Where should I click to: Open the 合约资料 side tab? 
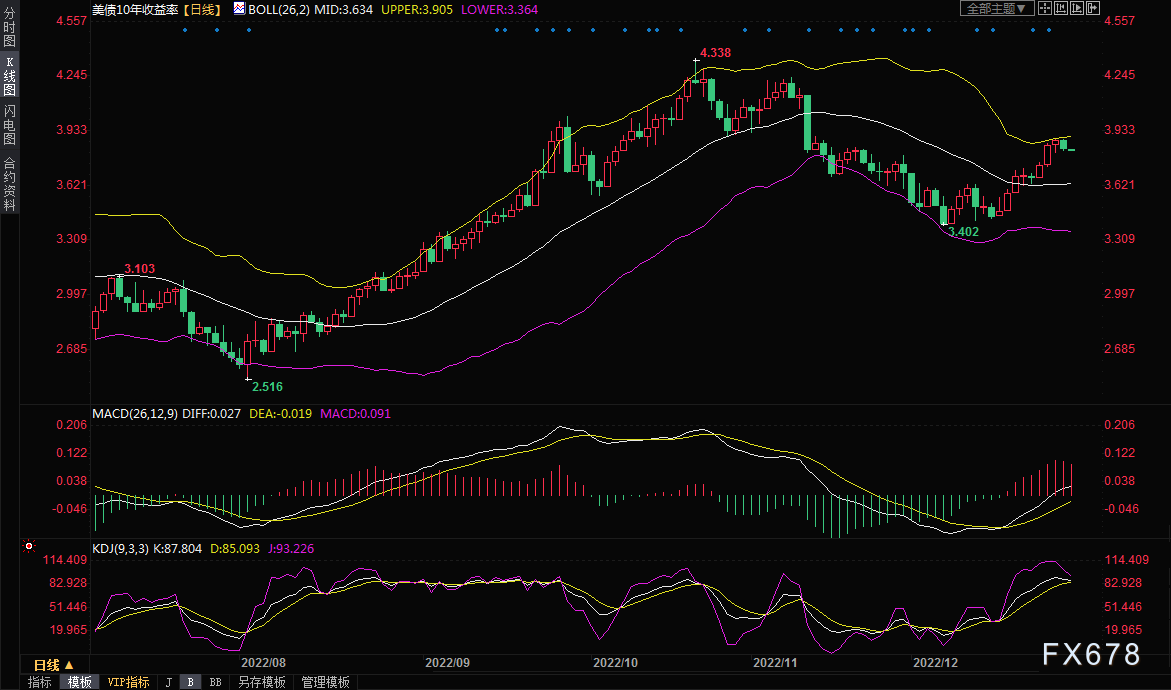pyautogui.click(x=9, y=183)
